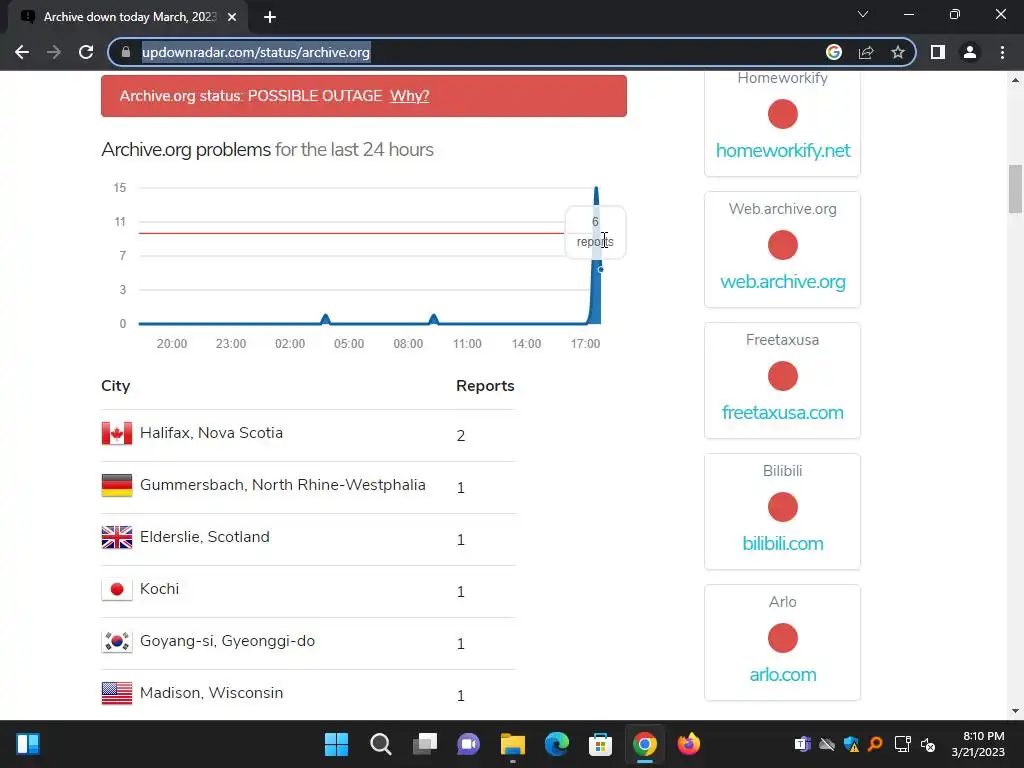
Task: Open a new browser tab
Action: click(270, 17)
